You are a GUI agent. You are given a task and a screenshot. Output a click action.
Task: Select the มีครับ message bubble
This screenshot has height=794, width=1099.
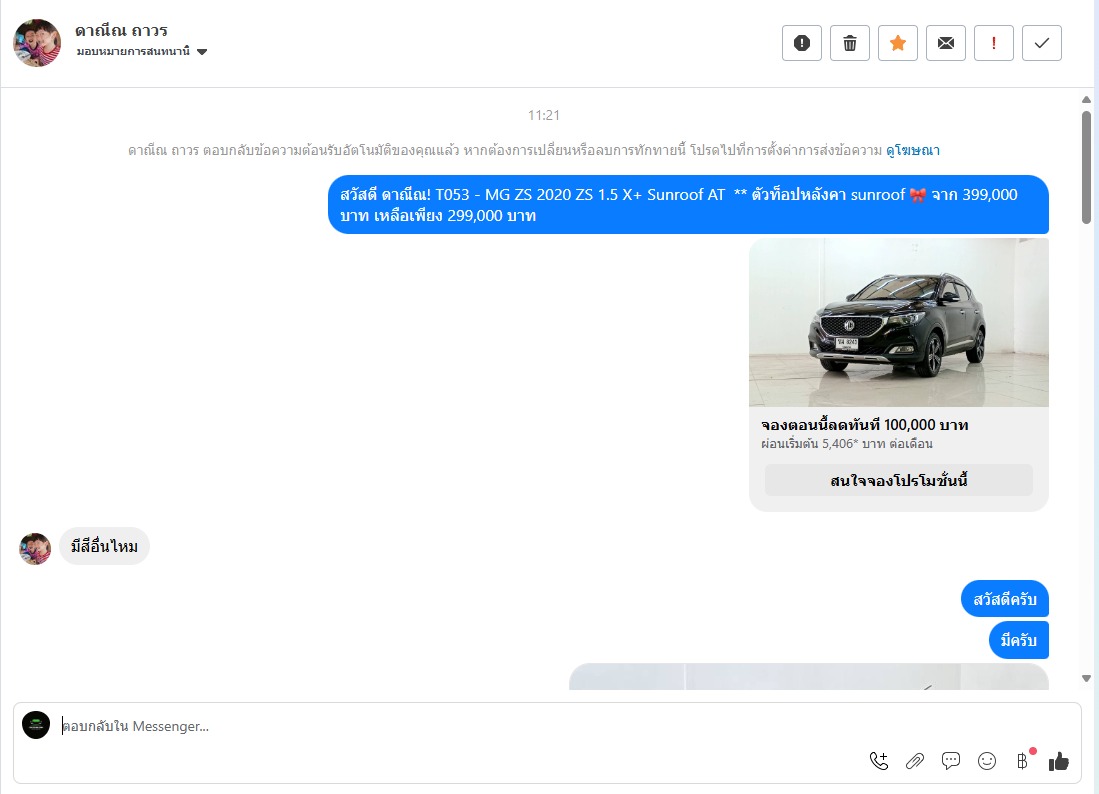[1018, 640]
